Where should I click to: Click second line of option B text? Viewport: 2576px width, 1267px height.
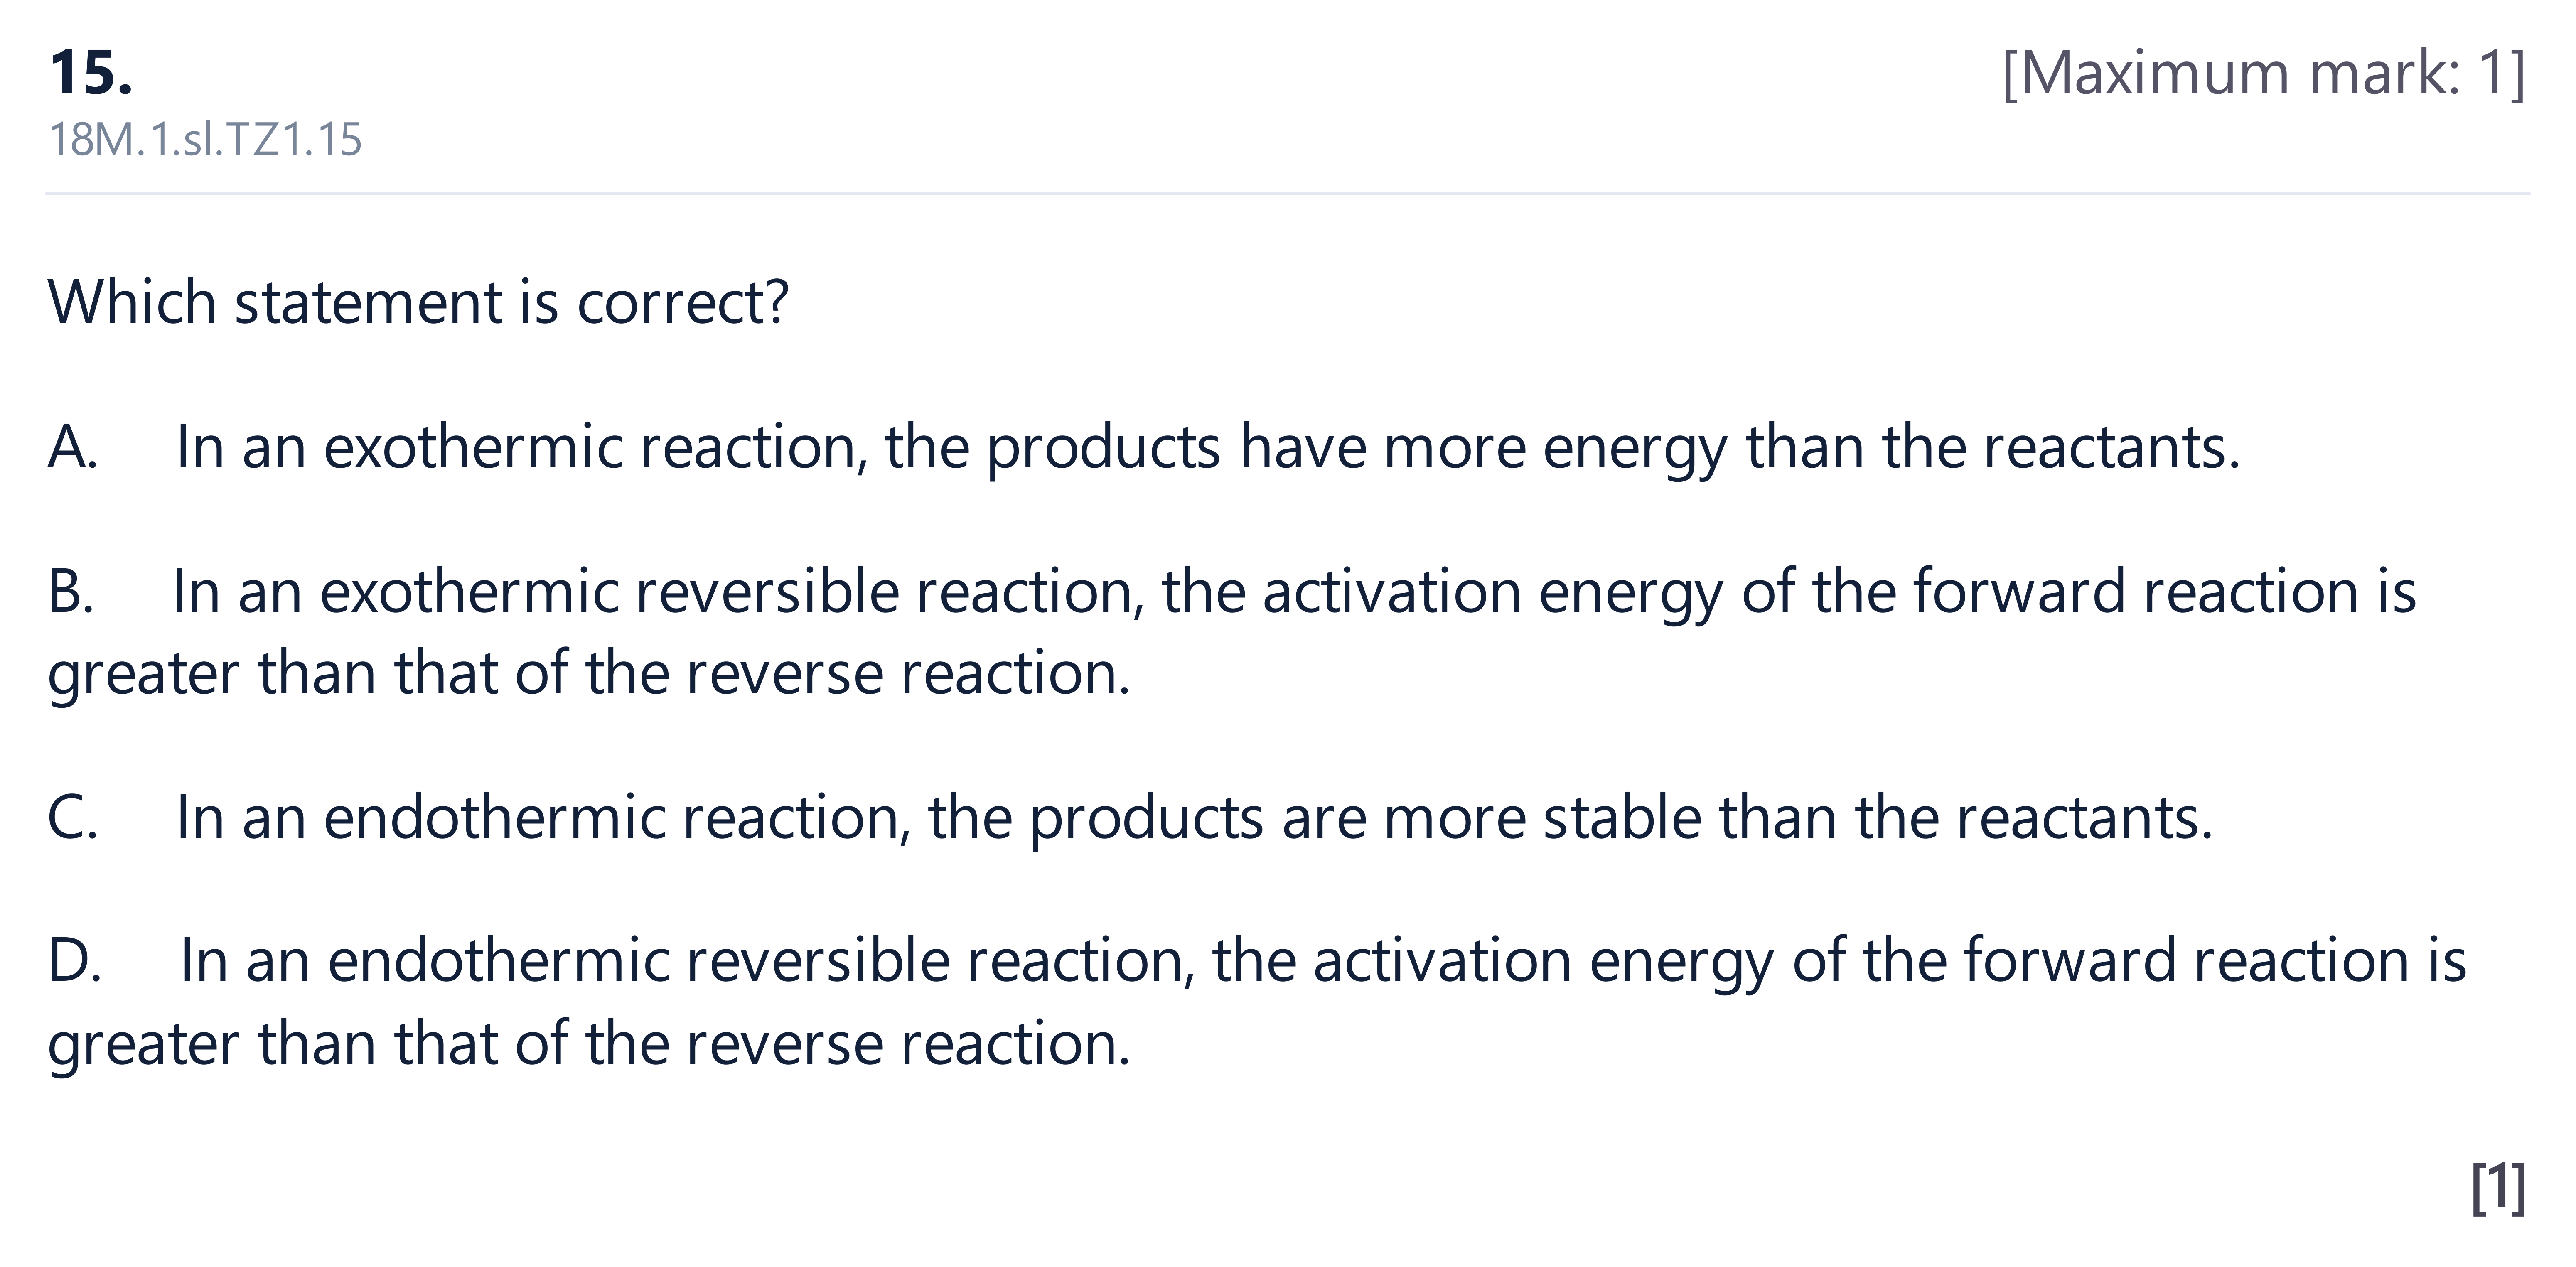[589, 674]
